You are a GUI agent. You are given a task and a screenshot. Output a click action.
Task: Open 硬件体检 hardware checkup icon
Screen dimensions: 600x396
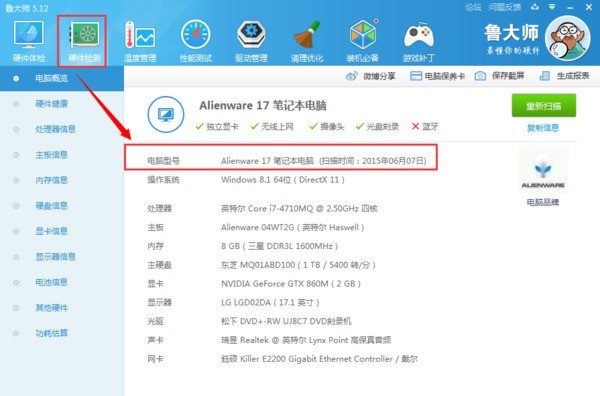29,41
